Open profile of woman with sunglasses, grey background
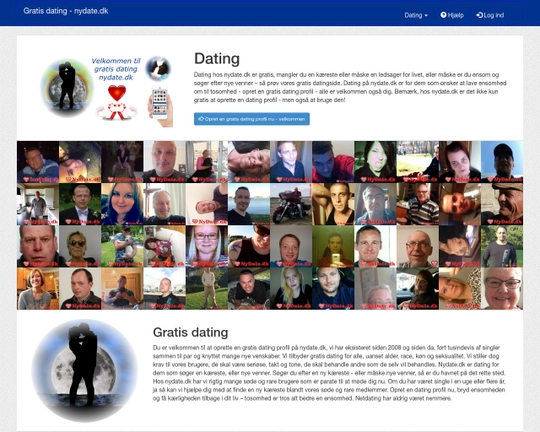The image size is (540, 432). click(80, 246)
